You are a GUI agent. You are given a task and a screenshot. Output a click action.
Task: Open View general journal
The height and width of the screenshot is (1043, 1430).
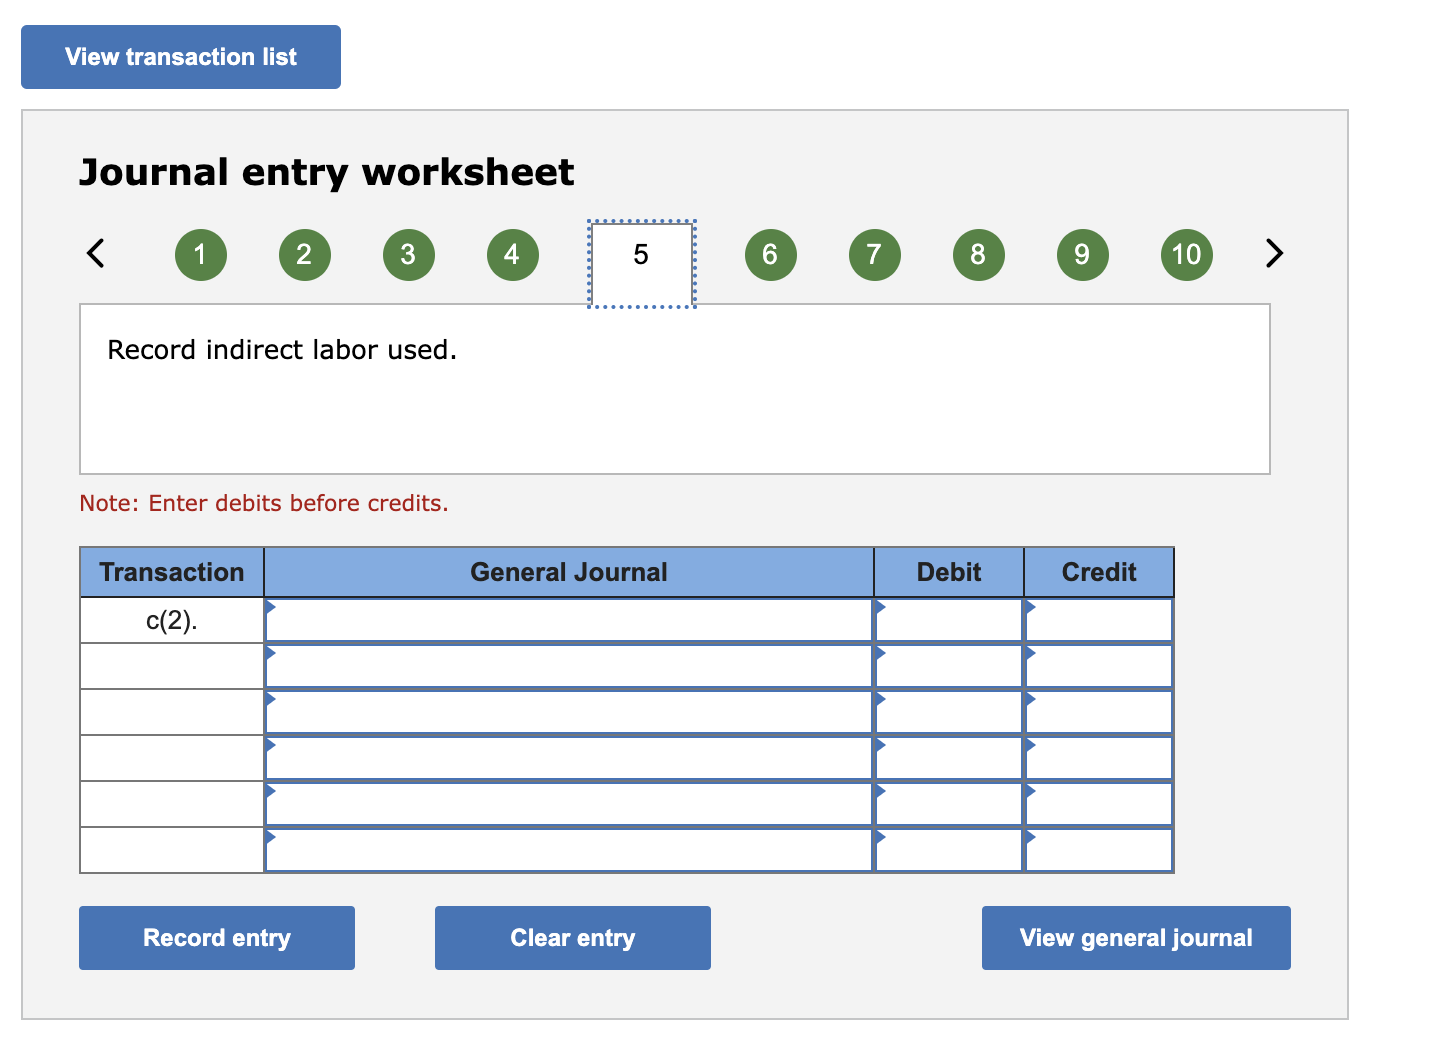[1135, 937]
